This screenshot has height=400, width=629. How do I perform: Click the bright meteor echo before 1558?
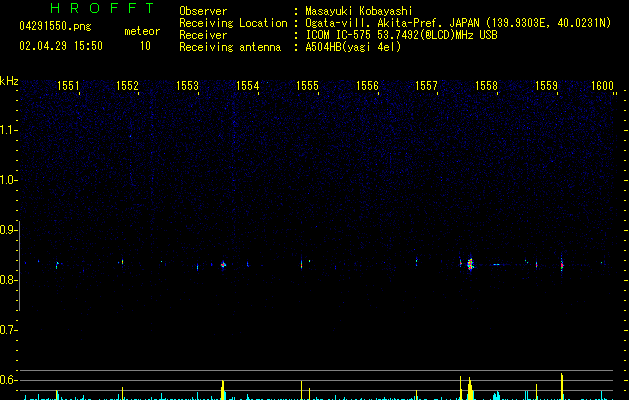point(471,264)
